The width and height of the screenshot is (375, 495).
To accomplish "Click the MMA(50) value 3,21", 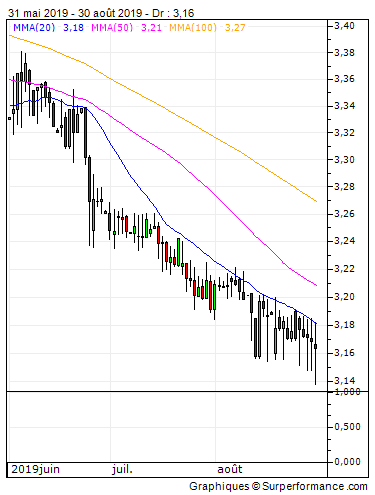I will click(151, 27).
